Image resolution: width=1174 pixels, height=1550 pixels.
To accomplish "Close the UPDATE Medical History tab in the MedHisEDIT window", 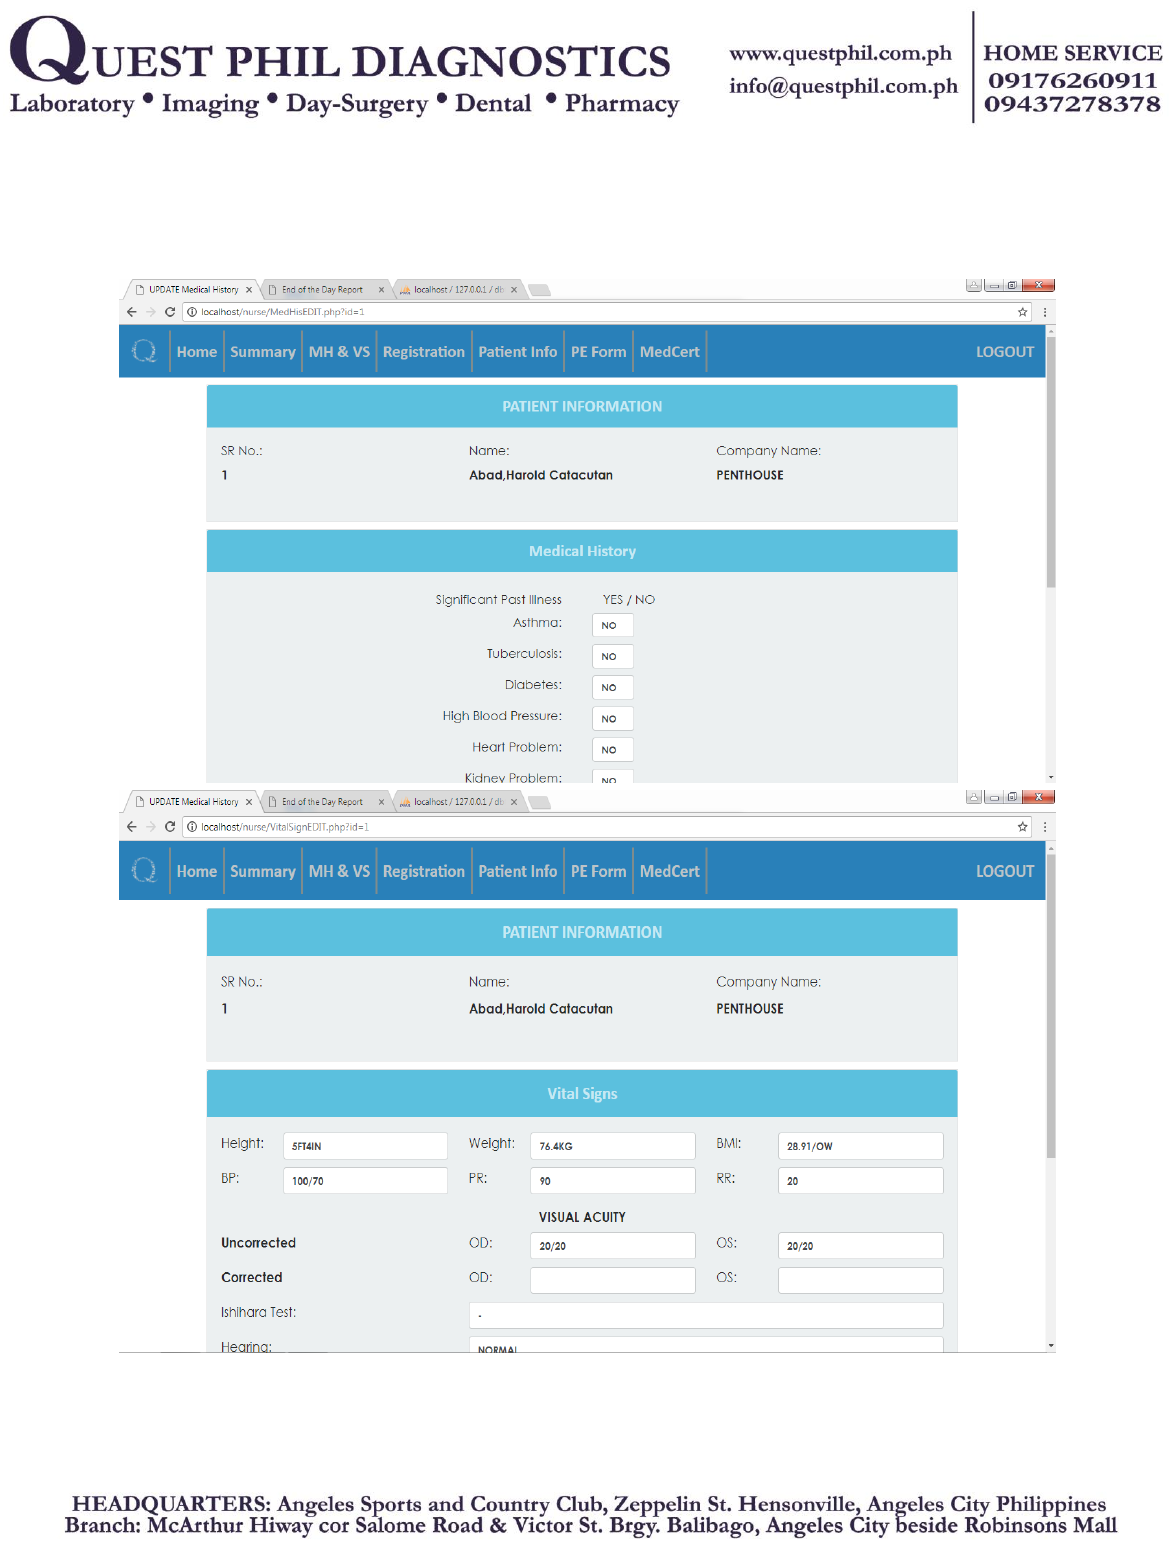I will tap(249, 290).
